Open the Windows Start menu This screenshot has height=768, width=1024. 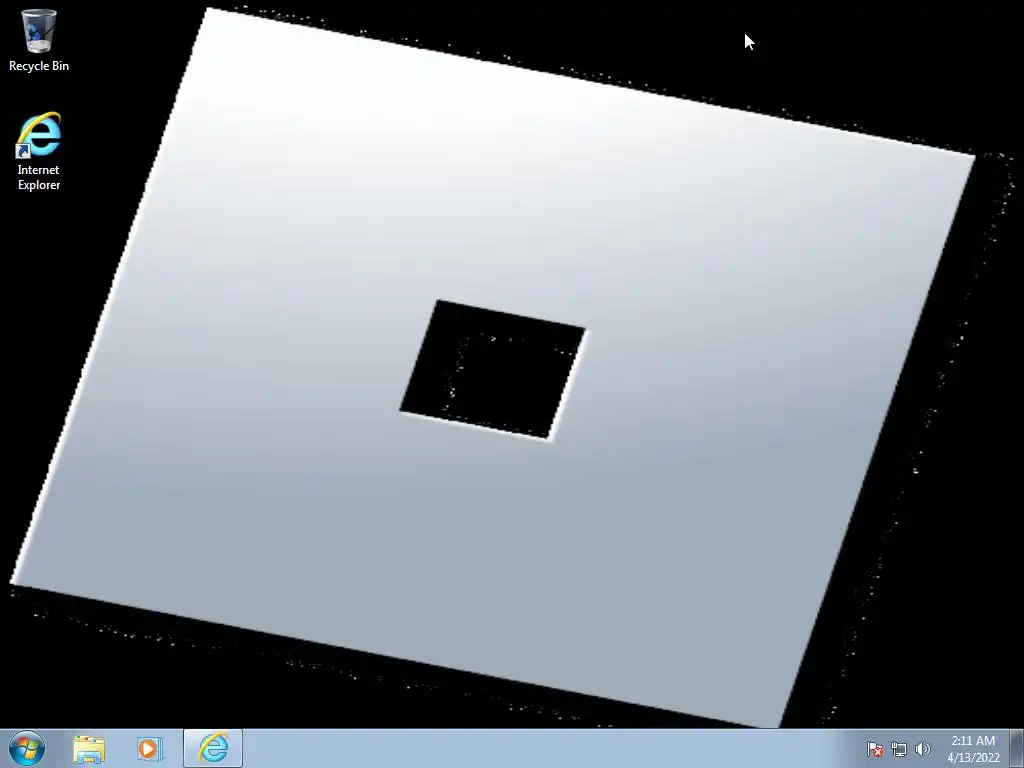(x=27, y=748)
